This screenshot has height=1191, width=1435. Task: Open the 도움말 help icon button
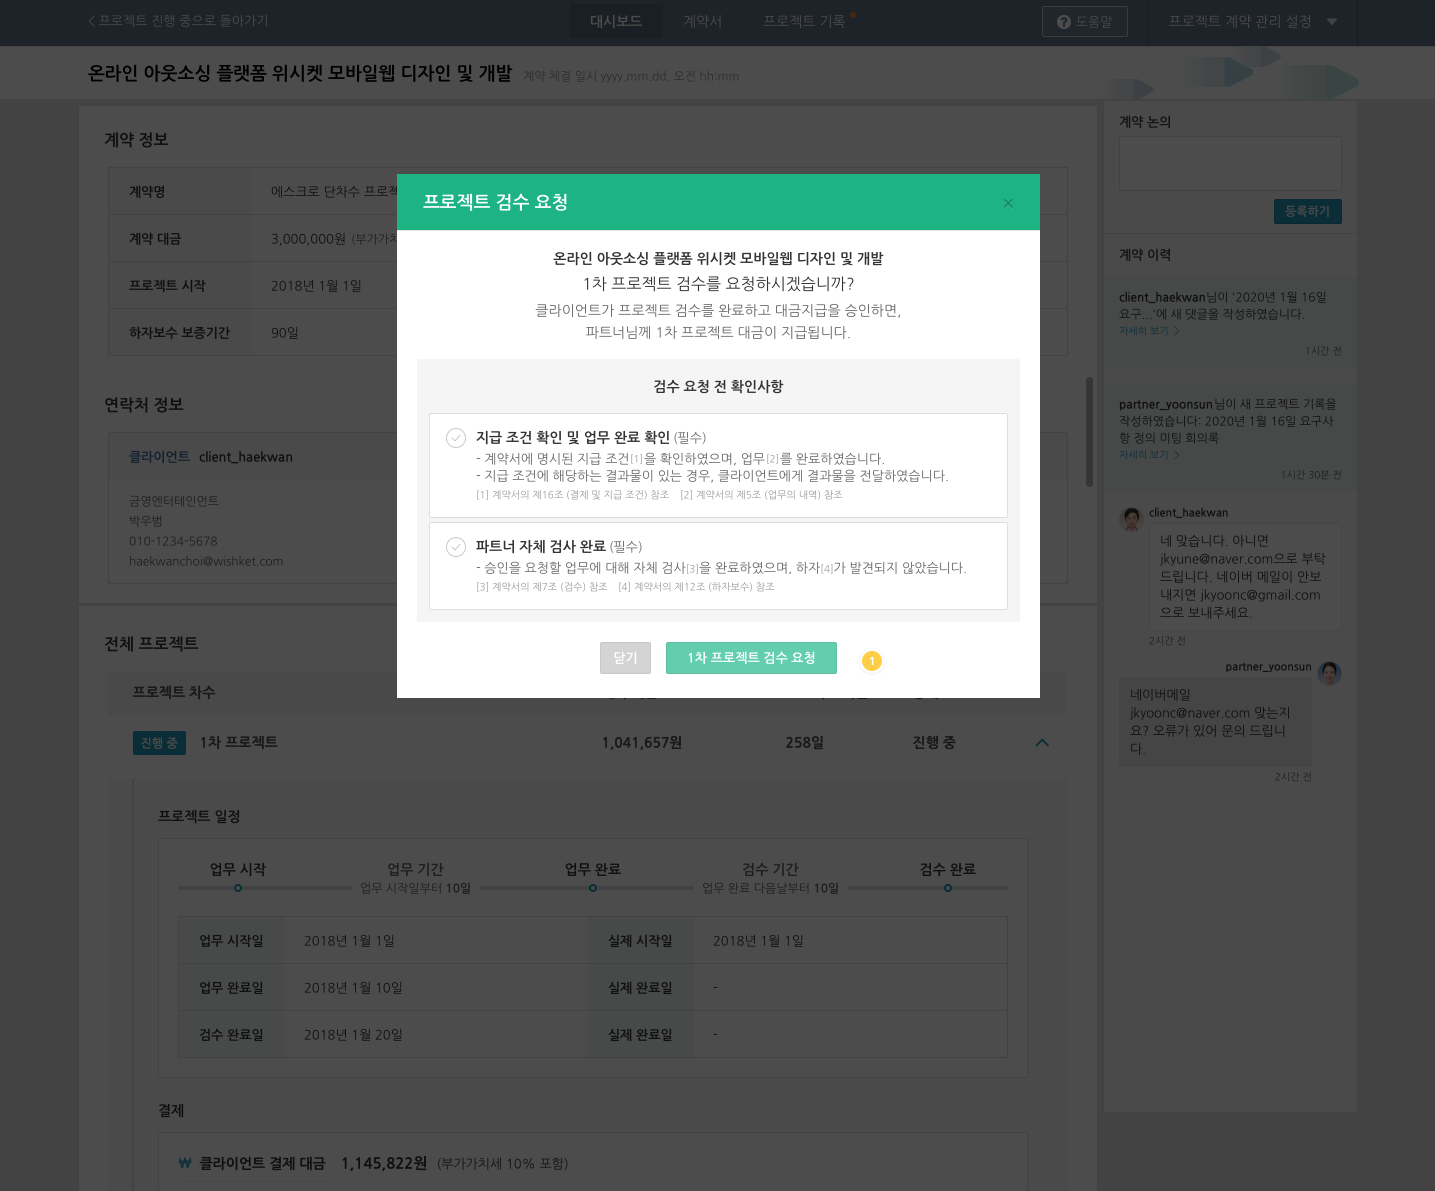1084,22
